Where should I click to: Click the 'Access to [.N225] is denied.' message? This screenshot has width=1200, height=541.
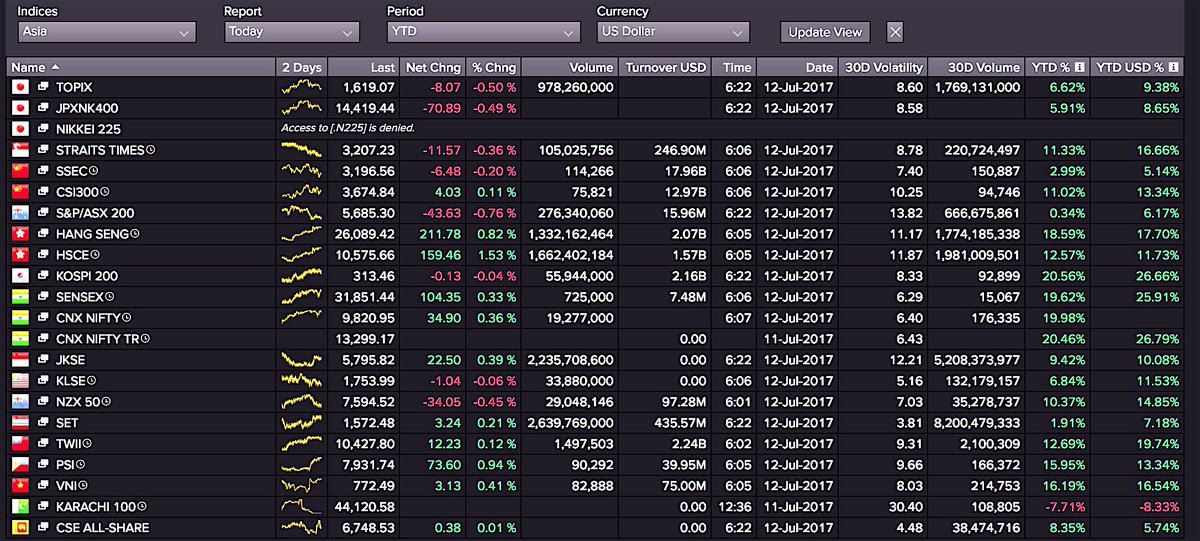348,129
